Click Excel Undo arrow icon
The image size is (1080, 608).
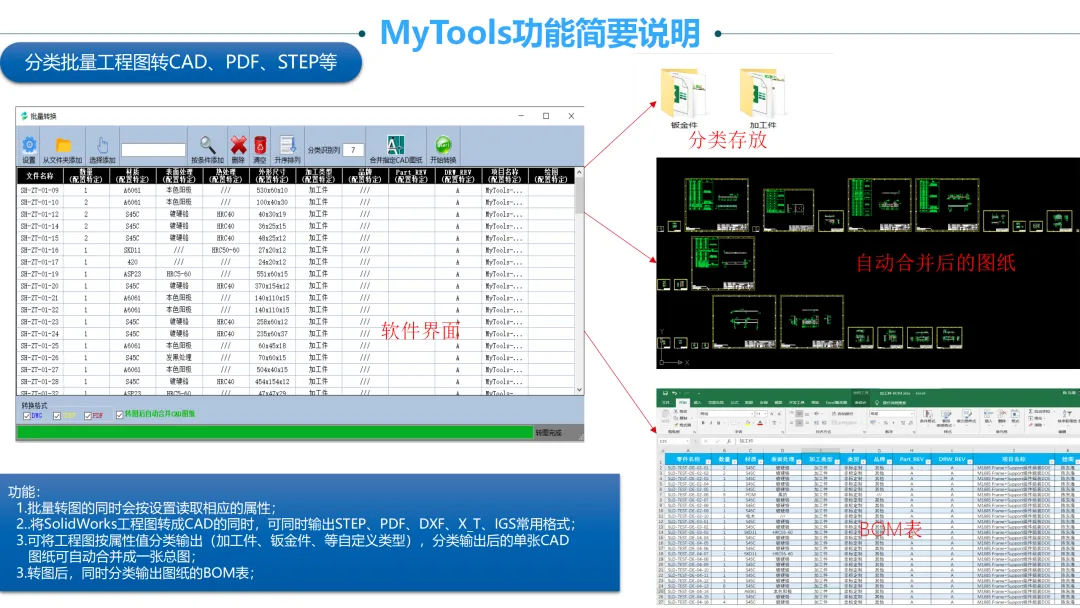674,393
